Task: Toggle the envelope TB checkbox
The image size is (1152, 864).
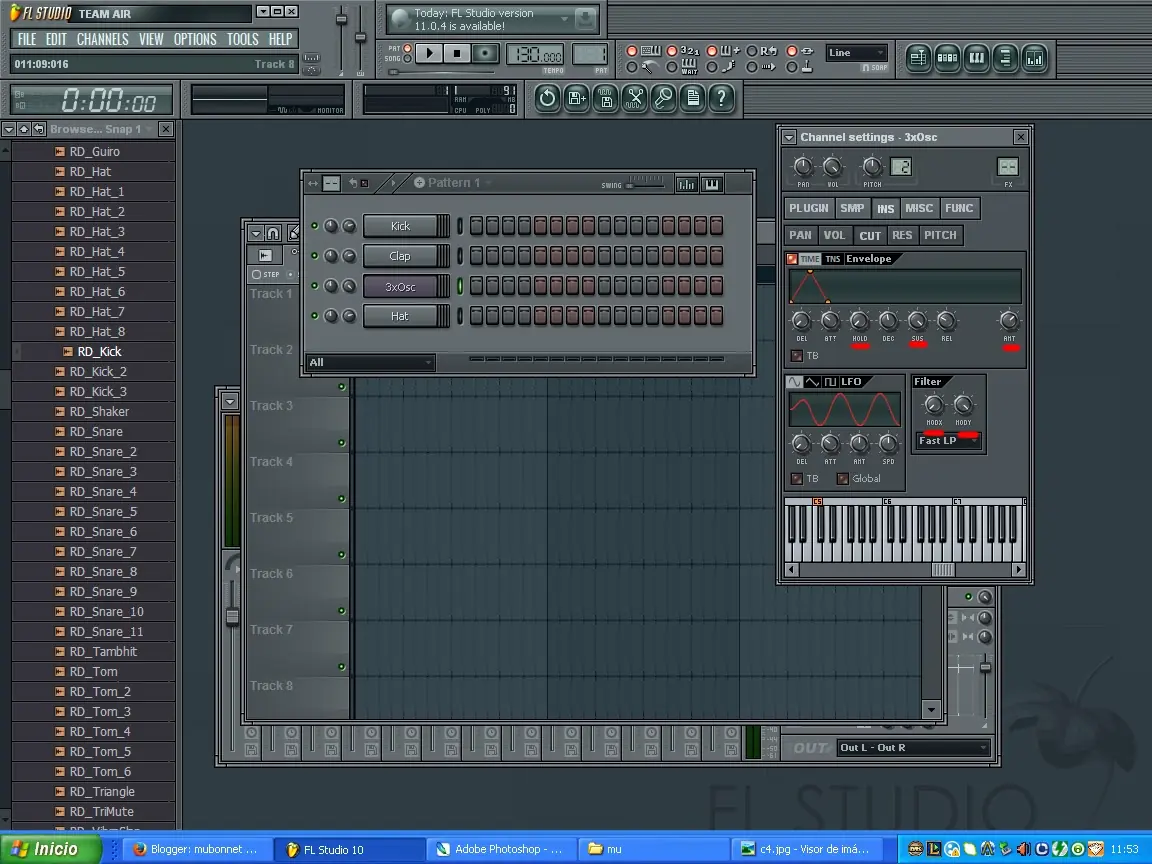Action: 796,356
